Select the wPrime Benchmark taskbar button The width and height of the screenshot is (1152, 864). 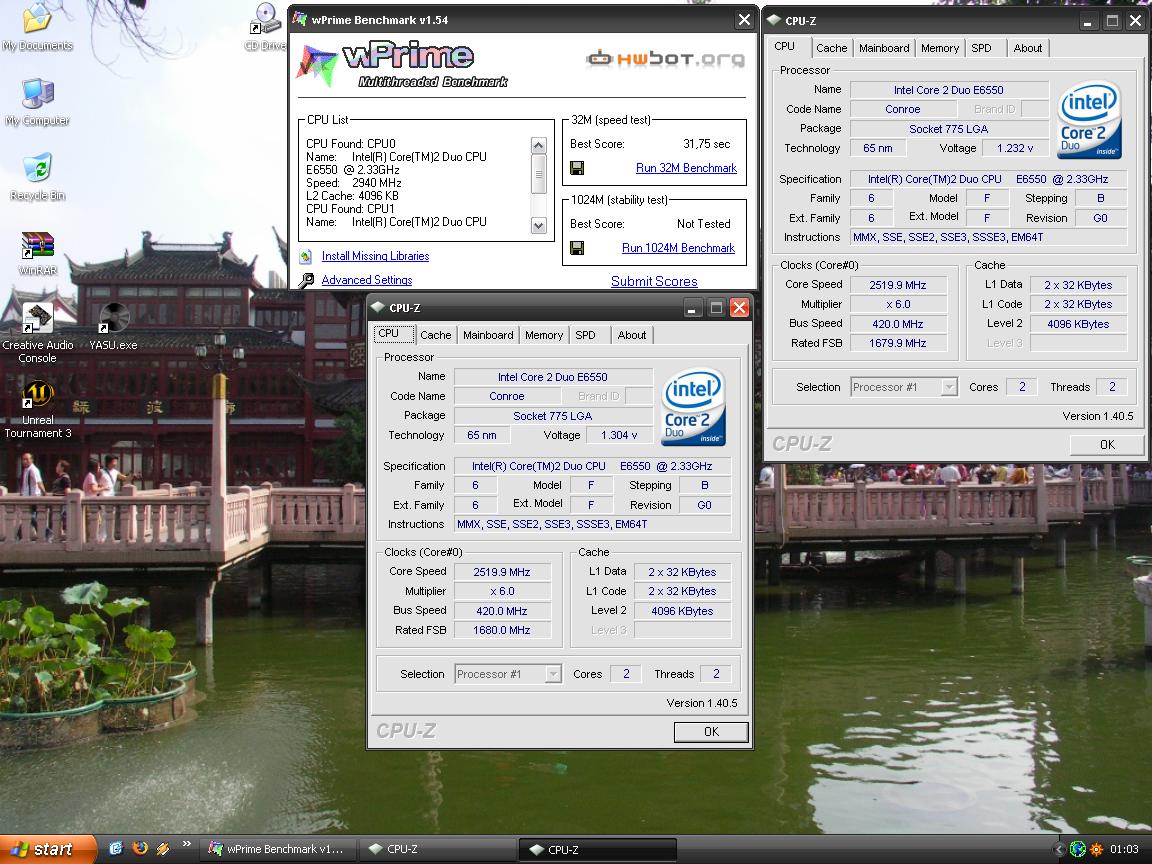coord(280,849)
